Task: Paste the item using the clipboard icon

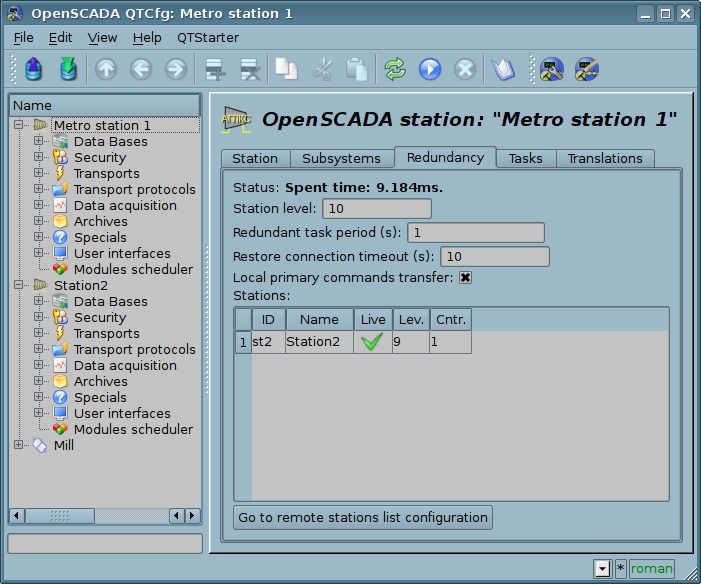Action: click(357, 69)
